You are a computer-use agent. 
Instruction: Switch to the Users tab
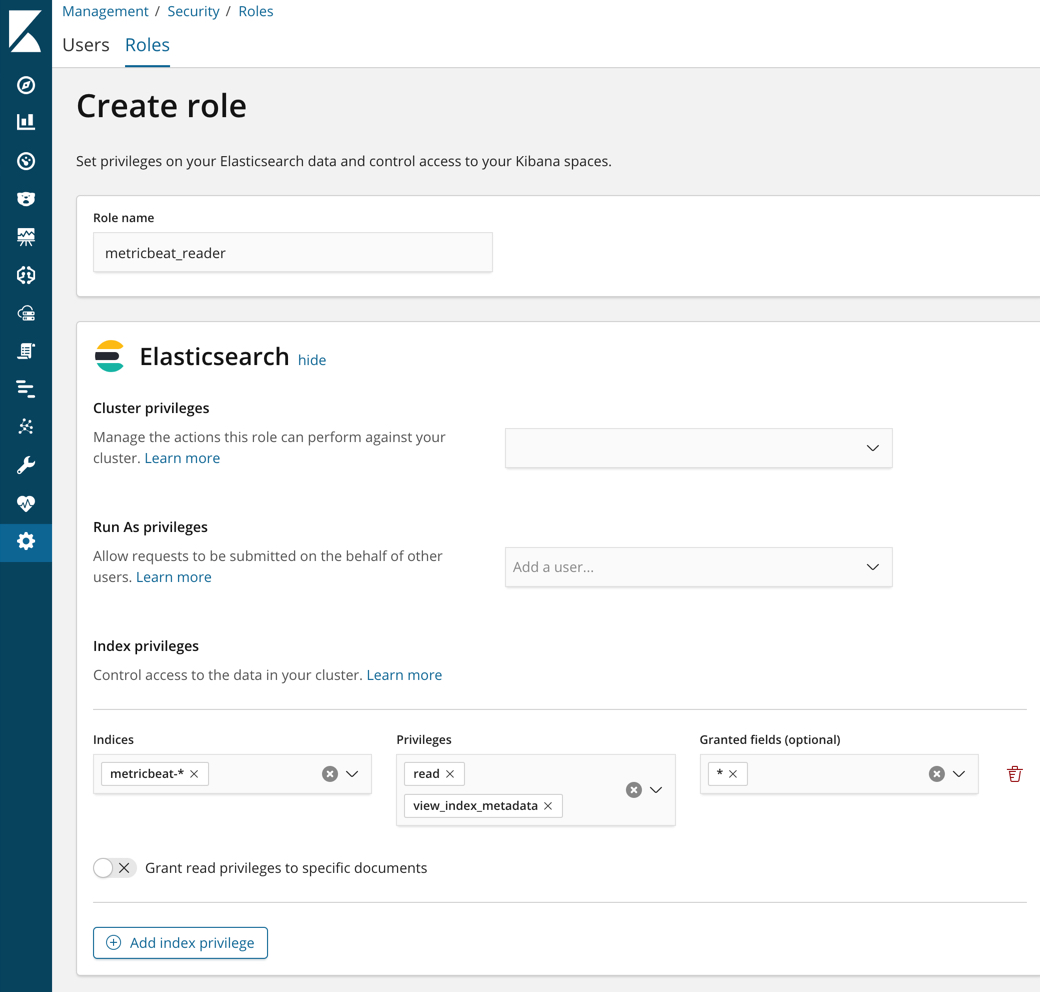pos(85,44)
